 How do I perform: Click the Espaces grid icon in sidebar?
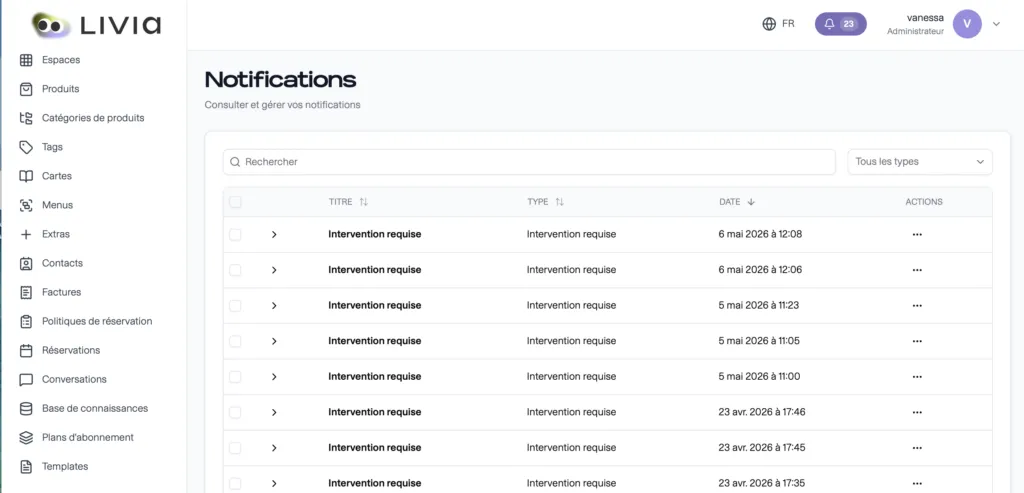(26, 60)
